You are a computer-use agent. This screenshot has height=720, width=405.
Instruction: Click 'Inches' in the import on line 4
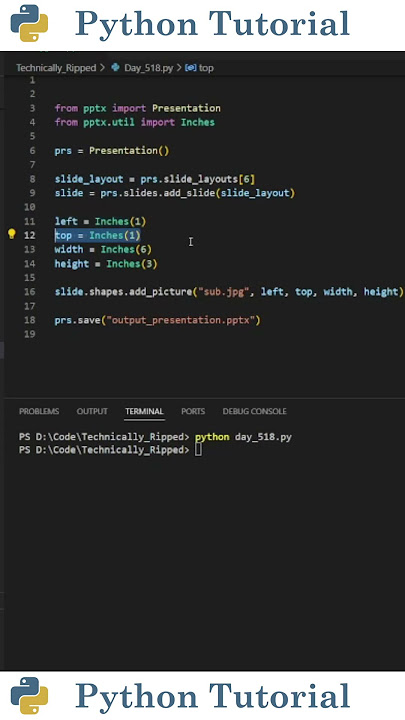click(x=197, y=122)
